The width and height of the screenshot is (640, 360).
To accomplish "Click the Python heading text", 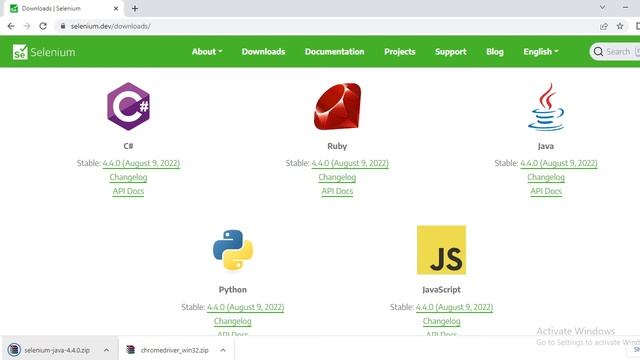I will tap(233, 290).
